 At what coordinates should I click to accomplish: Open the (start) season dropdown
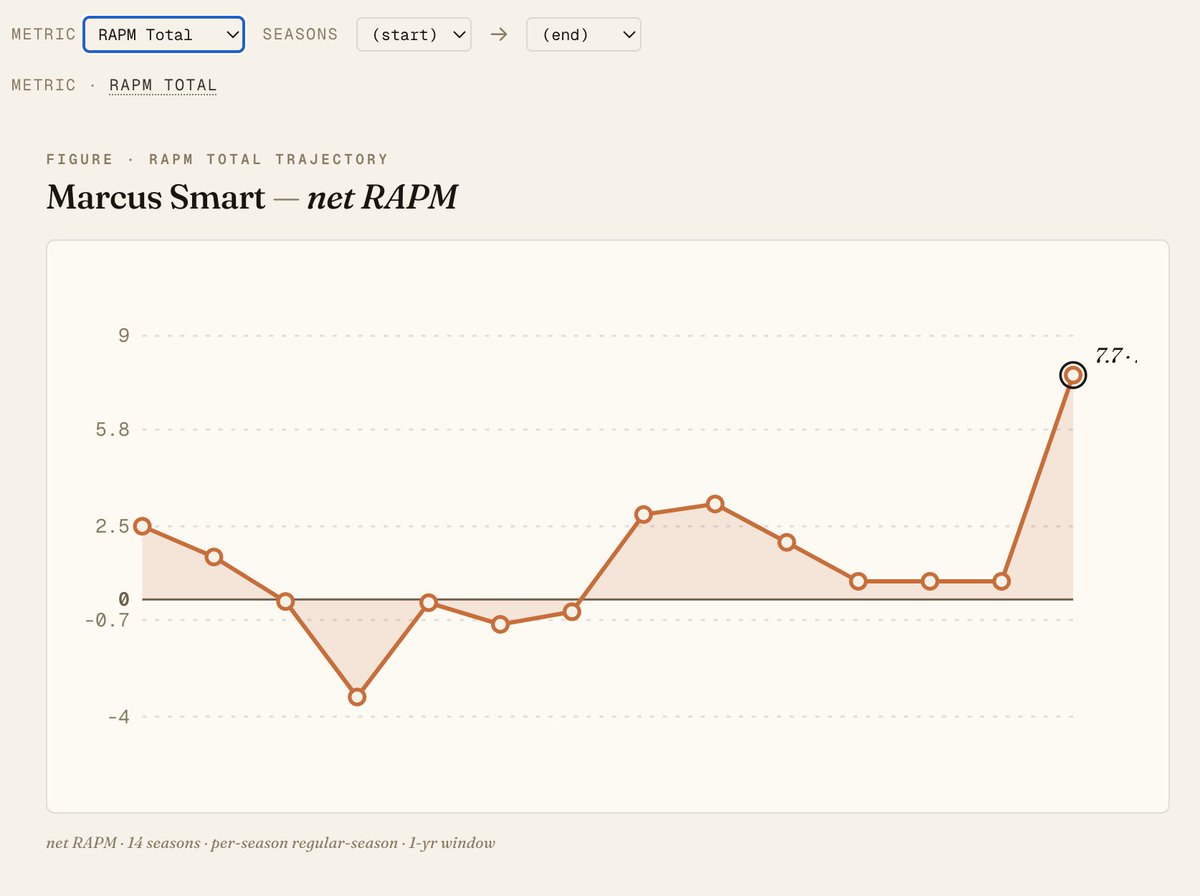point(414,34)
